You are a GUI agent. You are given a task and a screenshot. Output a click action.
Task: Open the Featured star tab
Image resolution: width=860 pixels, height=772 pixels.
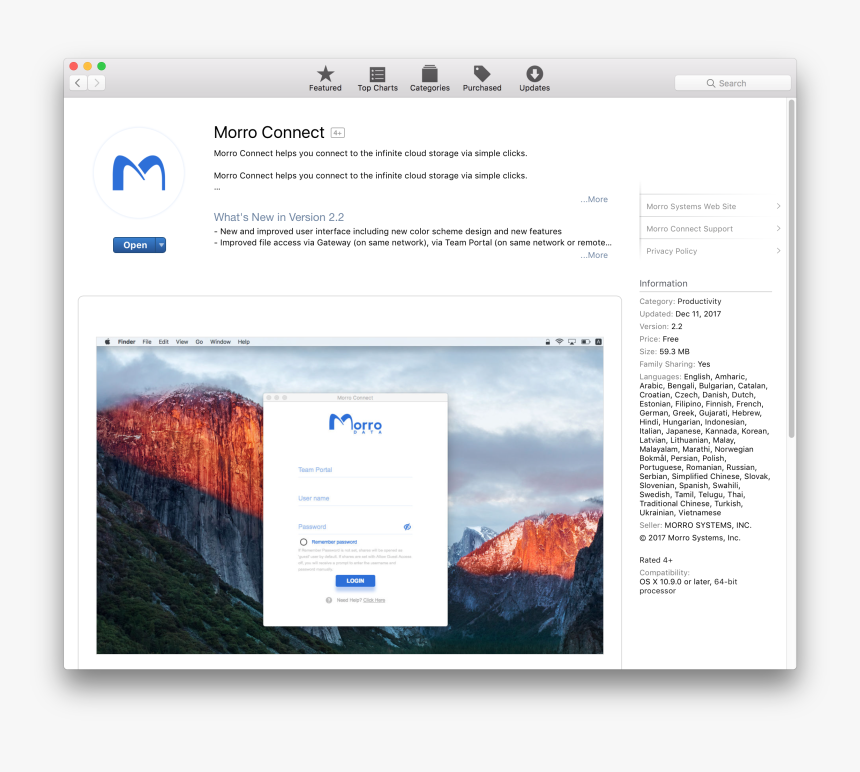tap(325, 79)
